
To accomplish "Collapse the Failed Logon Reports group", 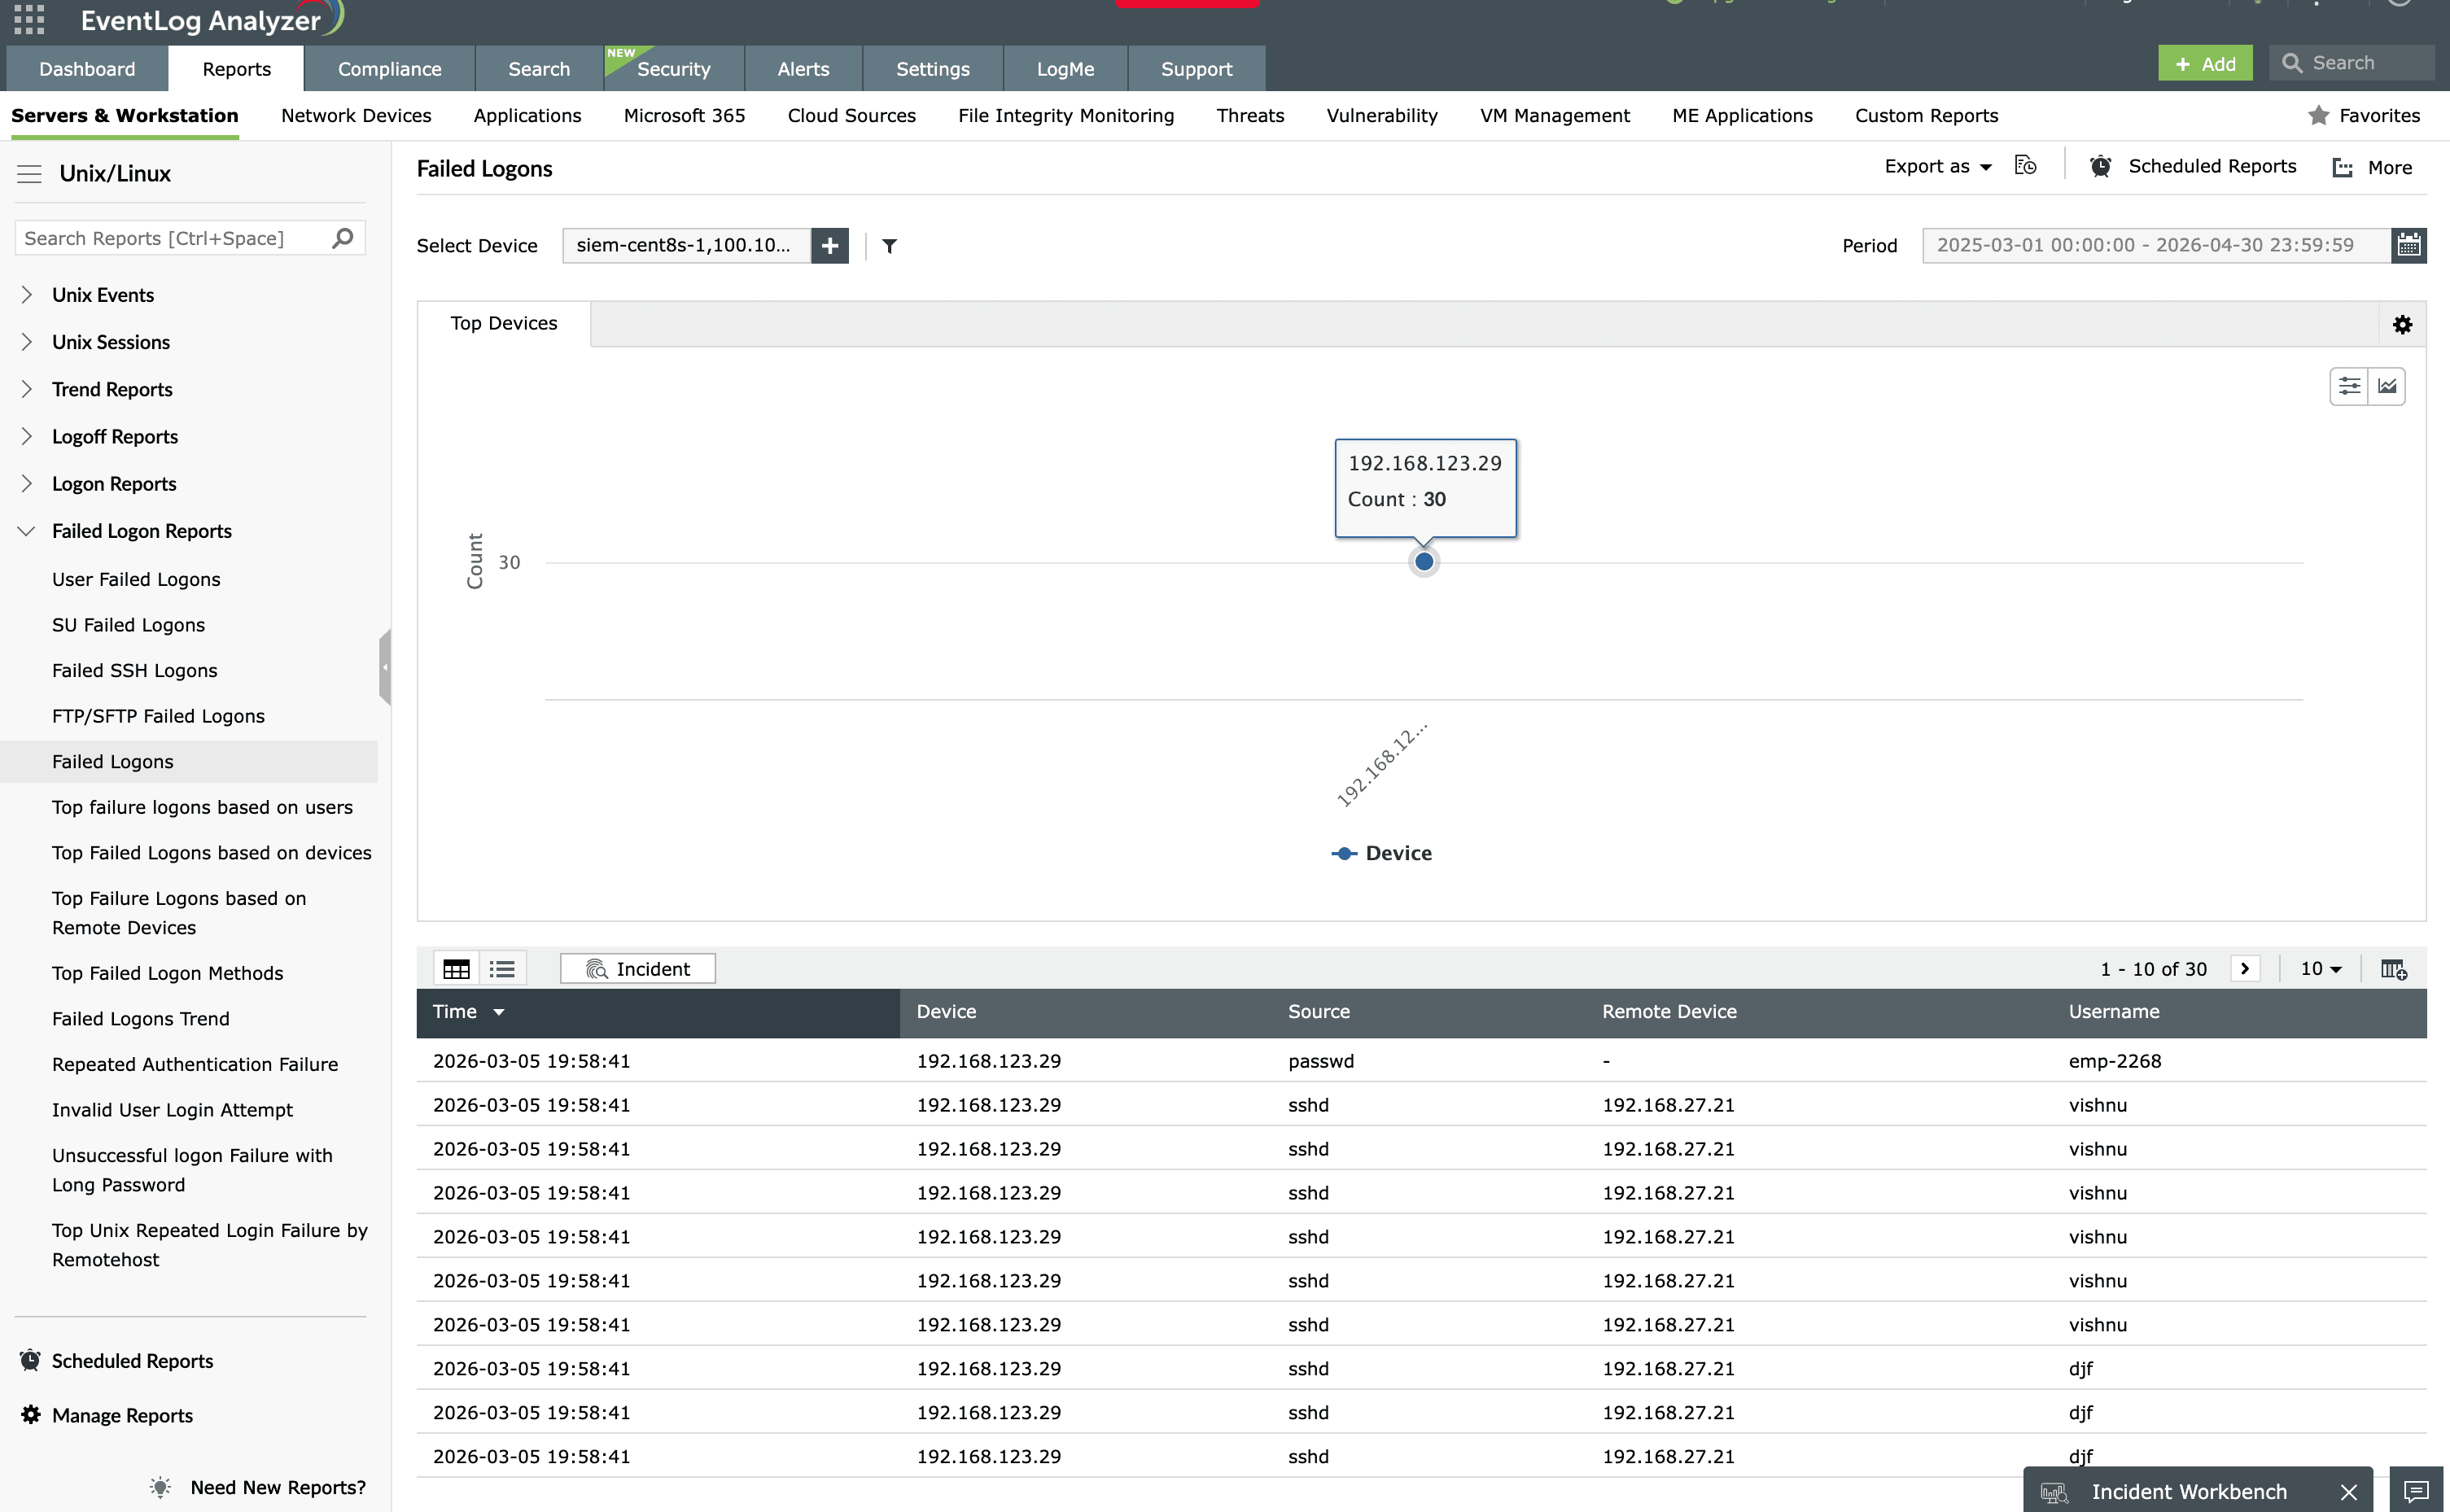I will tap(27, 531).
